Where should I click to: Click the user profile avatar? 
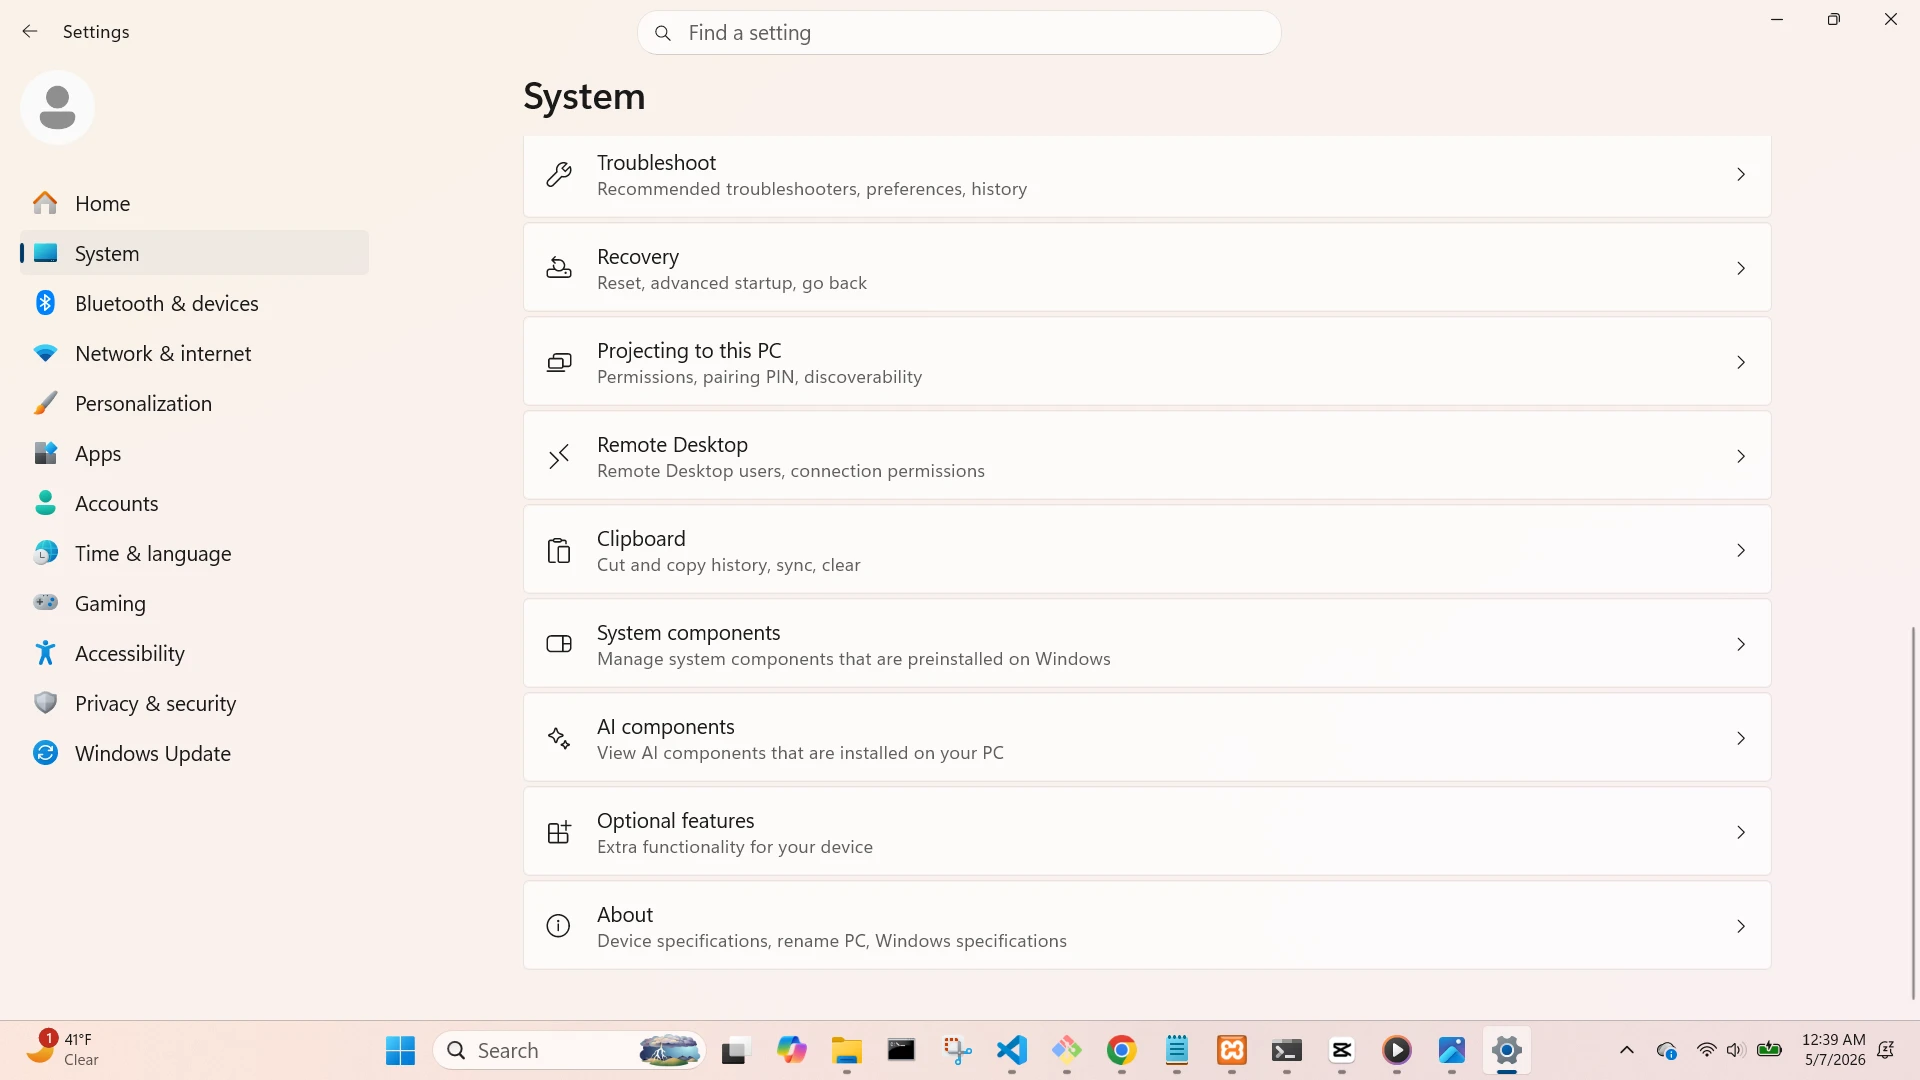[57, 107]
